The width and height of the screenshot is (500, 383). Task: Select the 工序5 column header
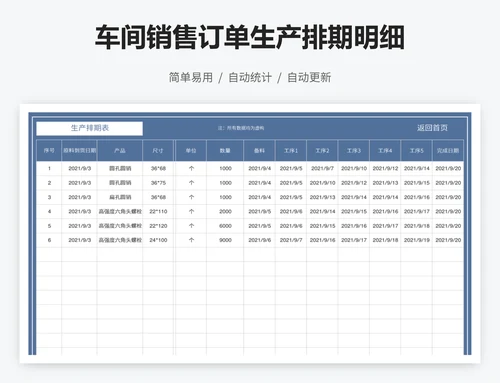[417, 151]
